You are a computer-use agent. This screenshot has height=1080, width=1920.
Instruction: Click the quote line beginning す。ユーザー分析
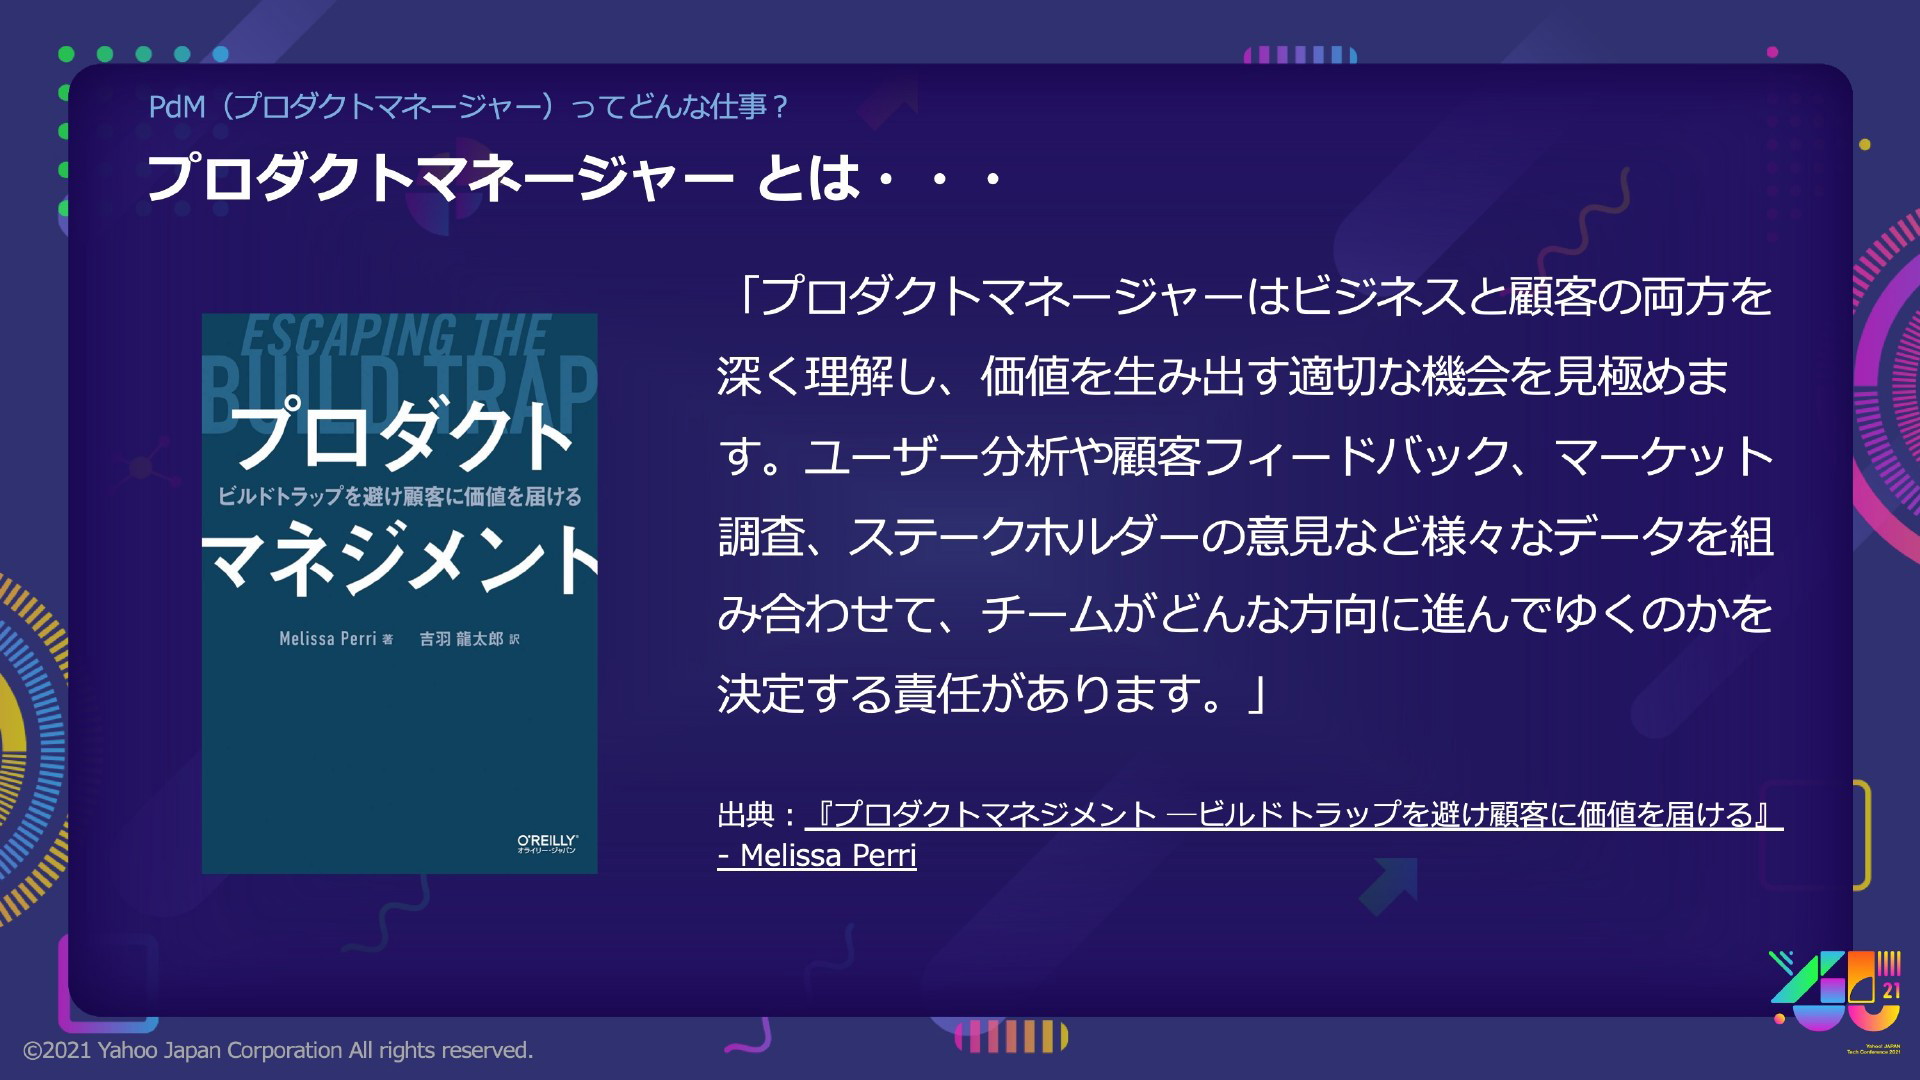[1246, 455]
